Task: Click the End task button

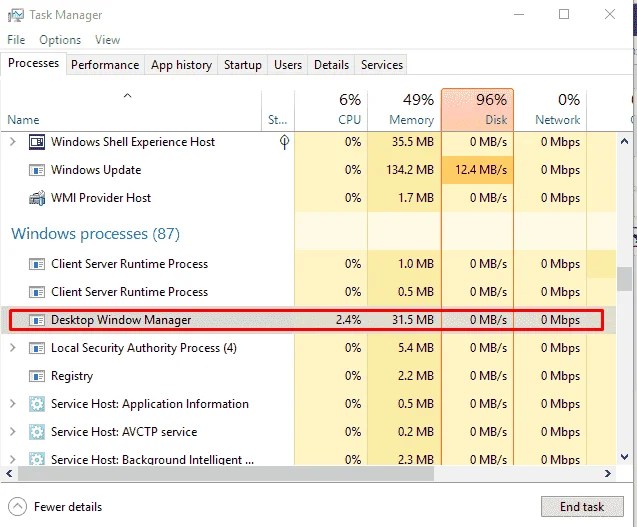Action: (582, 507)
